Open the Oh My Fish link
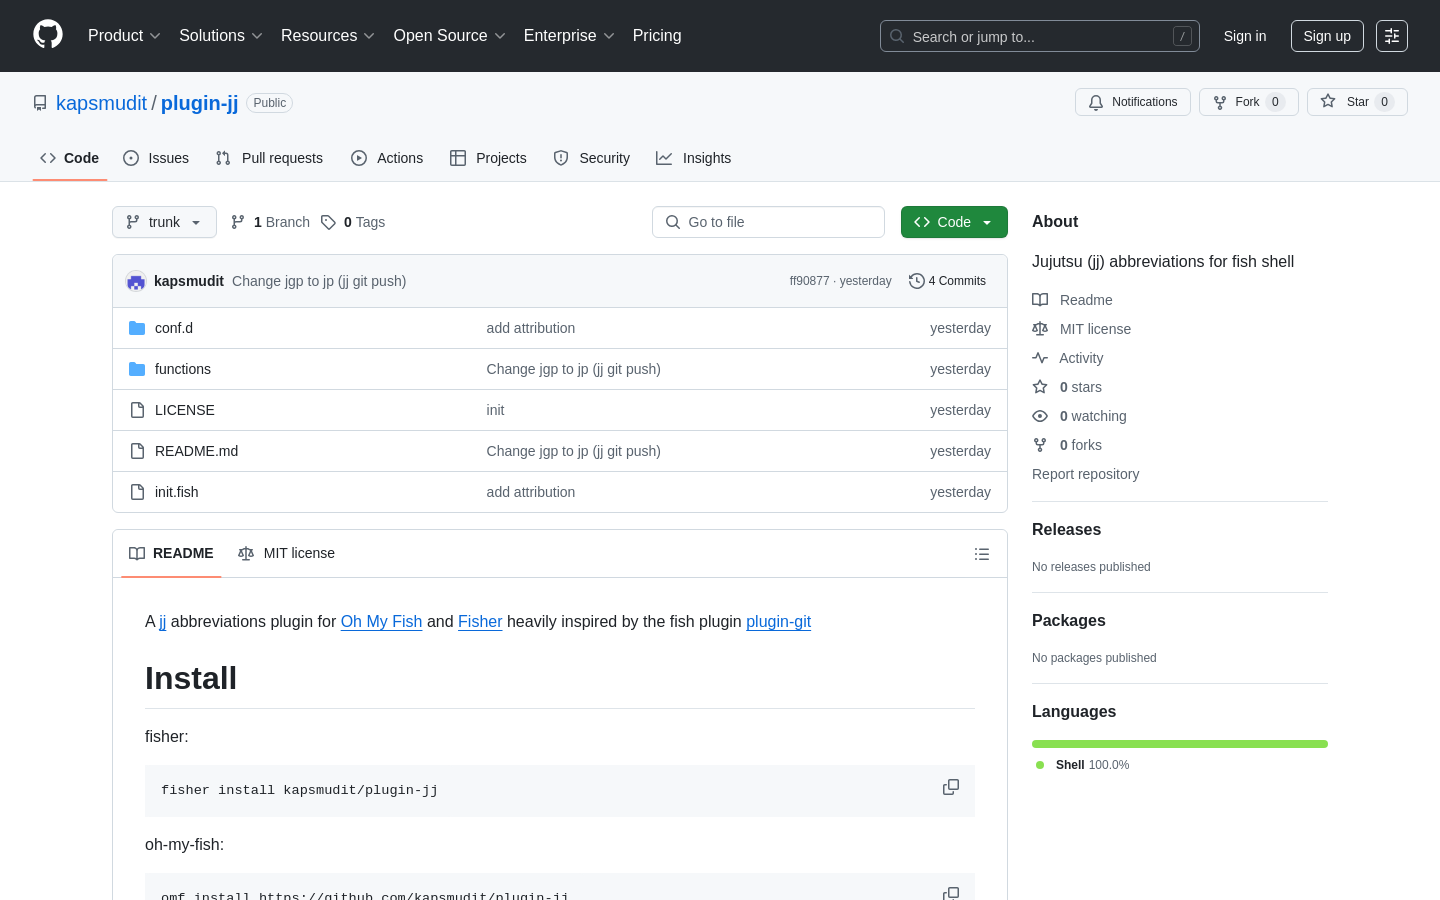 (381, 621)
